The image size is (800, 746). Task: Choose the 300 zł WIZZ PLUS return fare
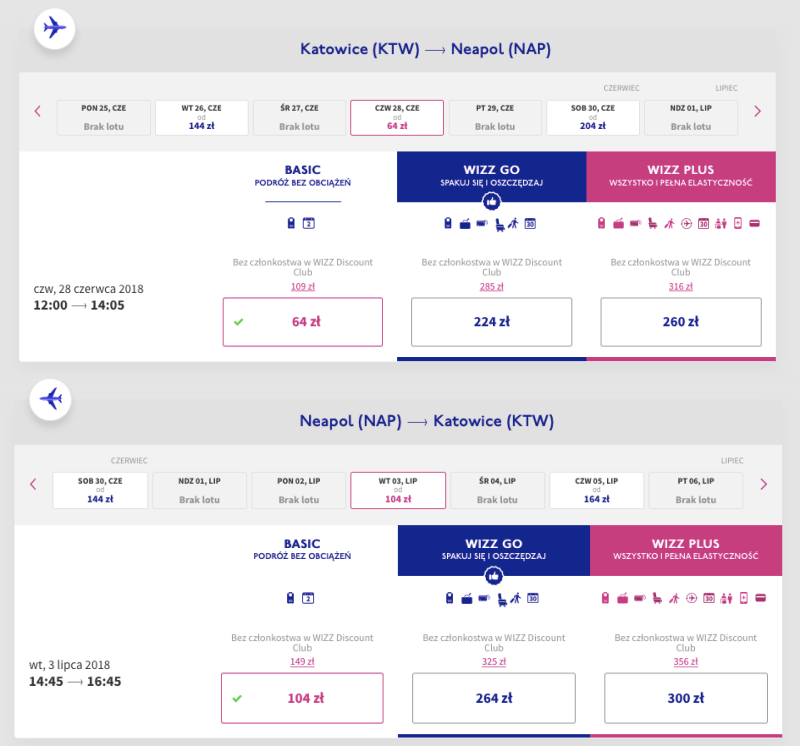pyautogui.click(x=686, y=698)
